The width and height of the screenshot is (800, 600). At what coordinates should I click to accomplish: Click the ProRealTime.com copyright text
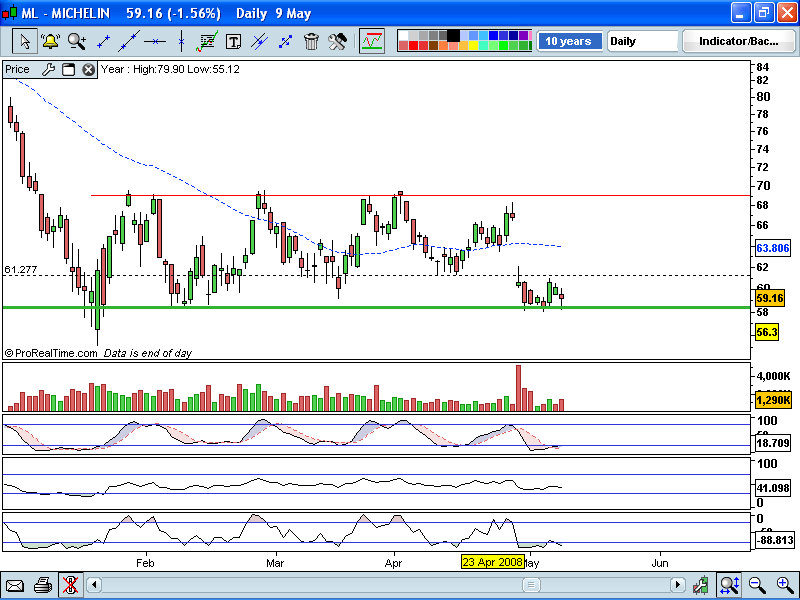51,353
